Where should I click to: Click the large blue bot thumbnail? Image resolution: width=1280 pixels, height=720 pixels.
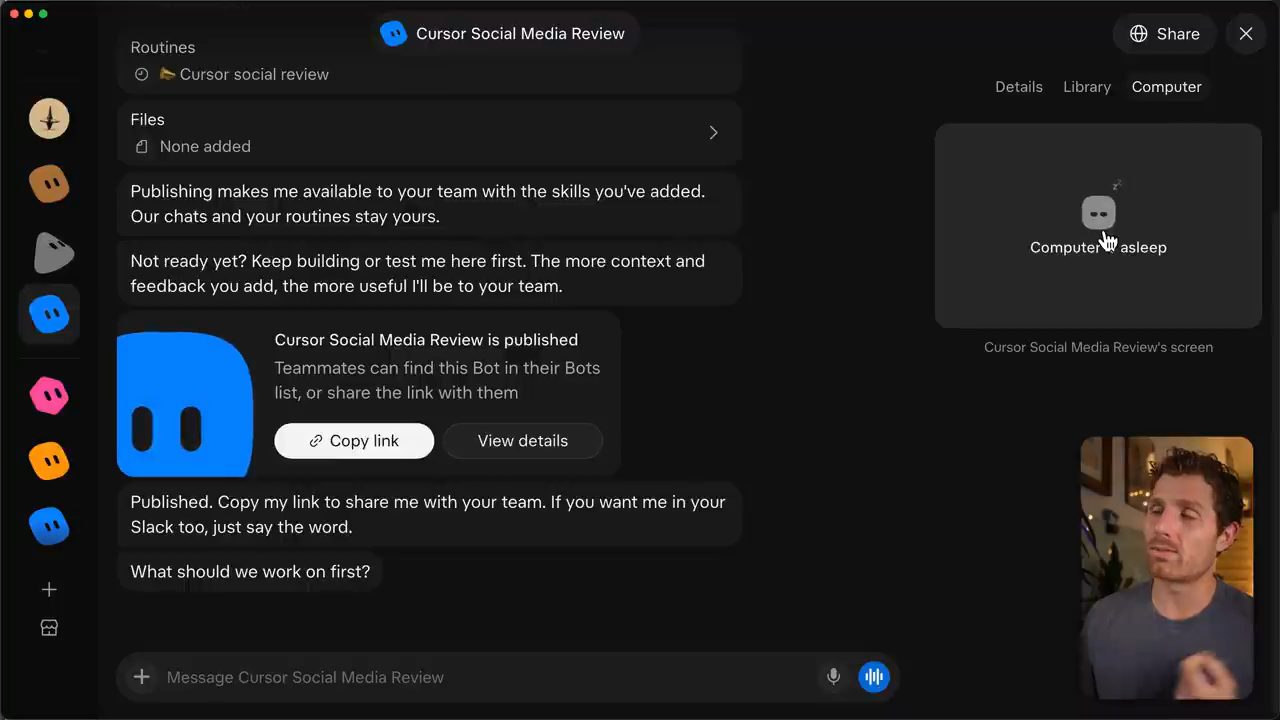point(184,404)
